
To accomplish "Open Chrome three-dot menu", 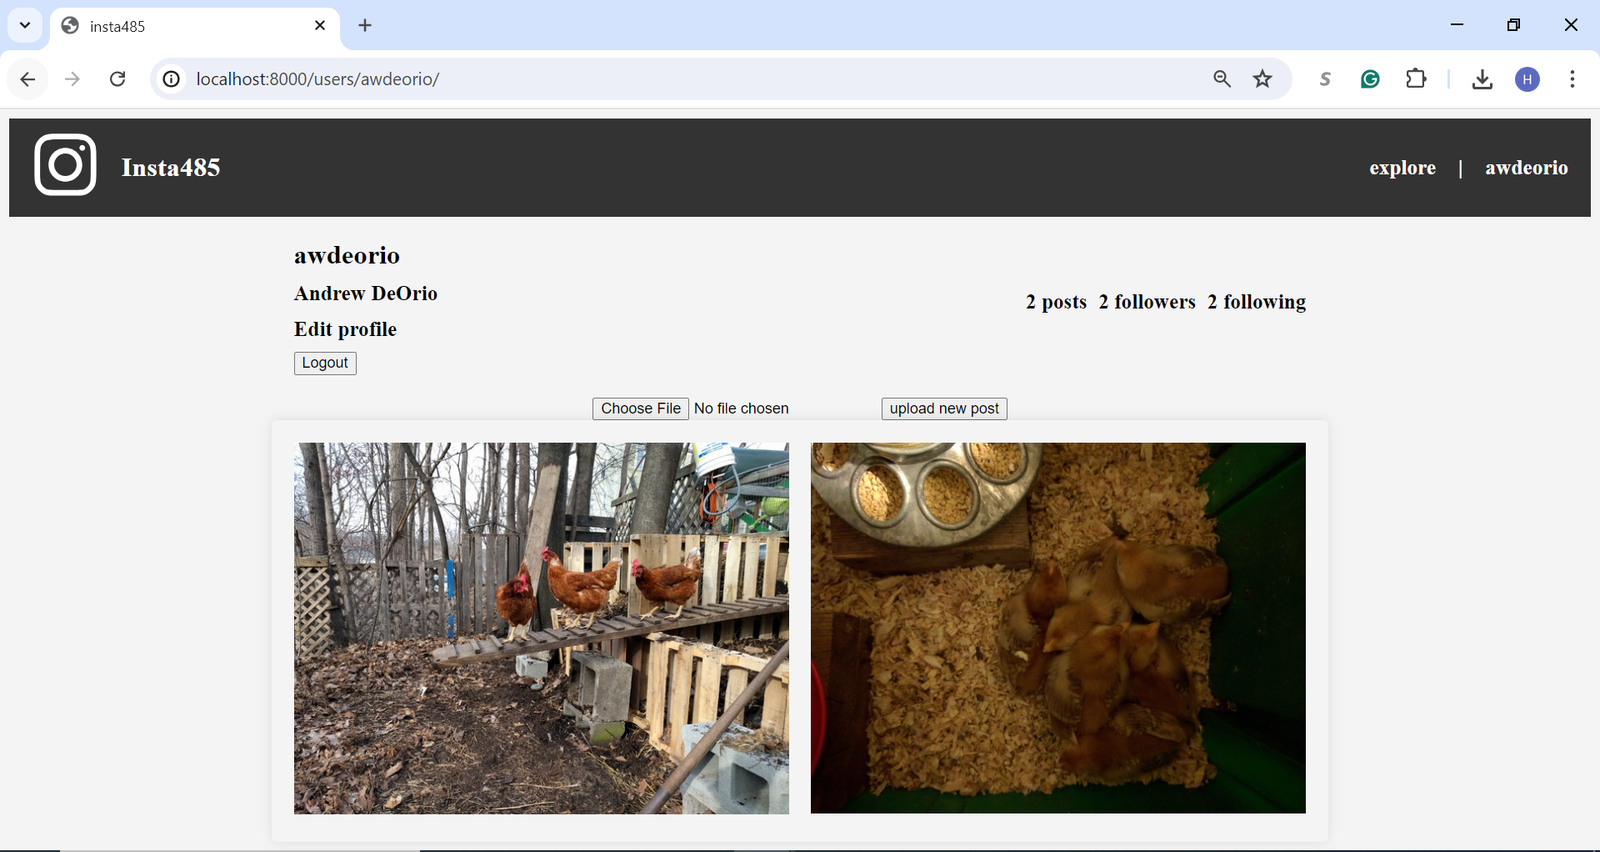I will [1572, 79].
